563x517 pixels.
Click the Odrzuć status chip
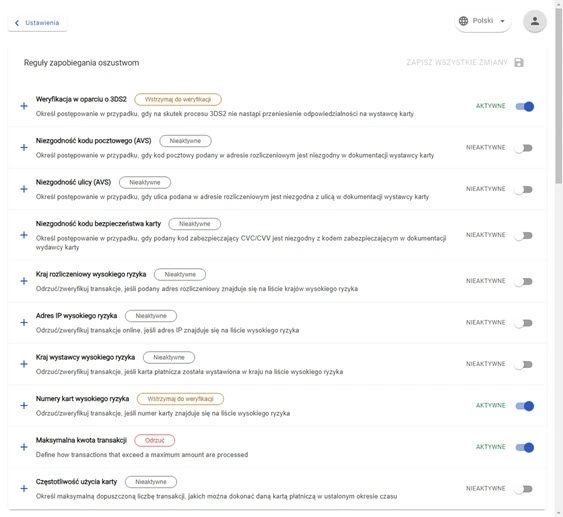[154, 440]
